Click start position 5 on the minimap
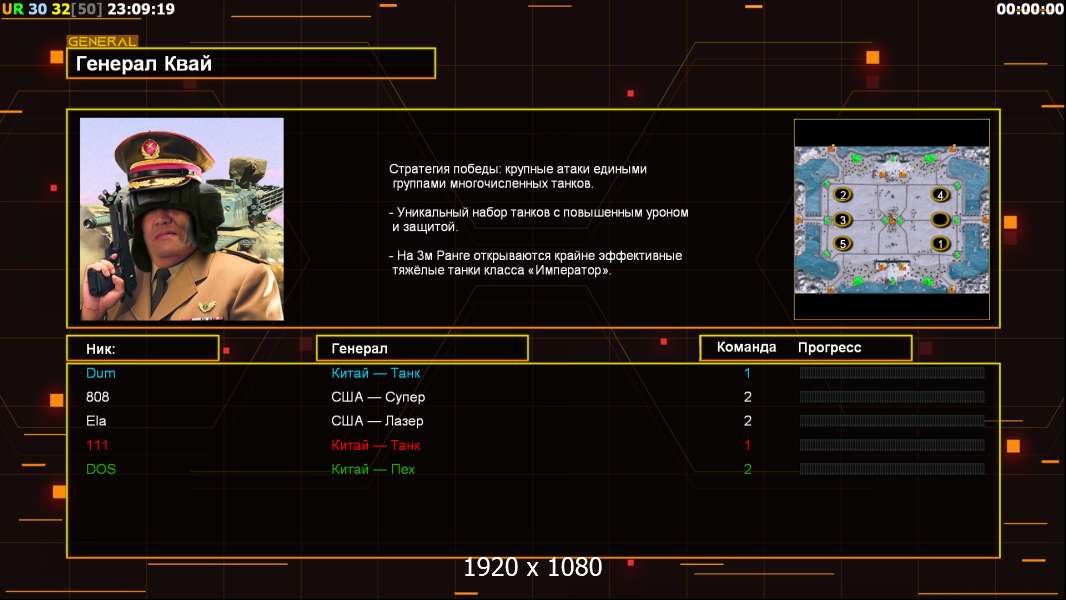 pos(843,243)
